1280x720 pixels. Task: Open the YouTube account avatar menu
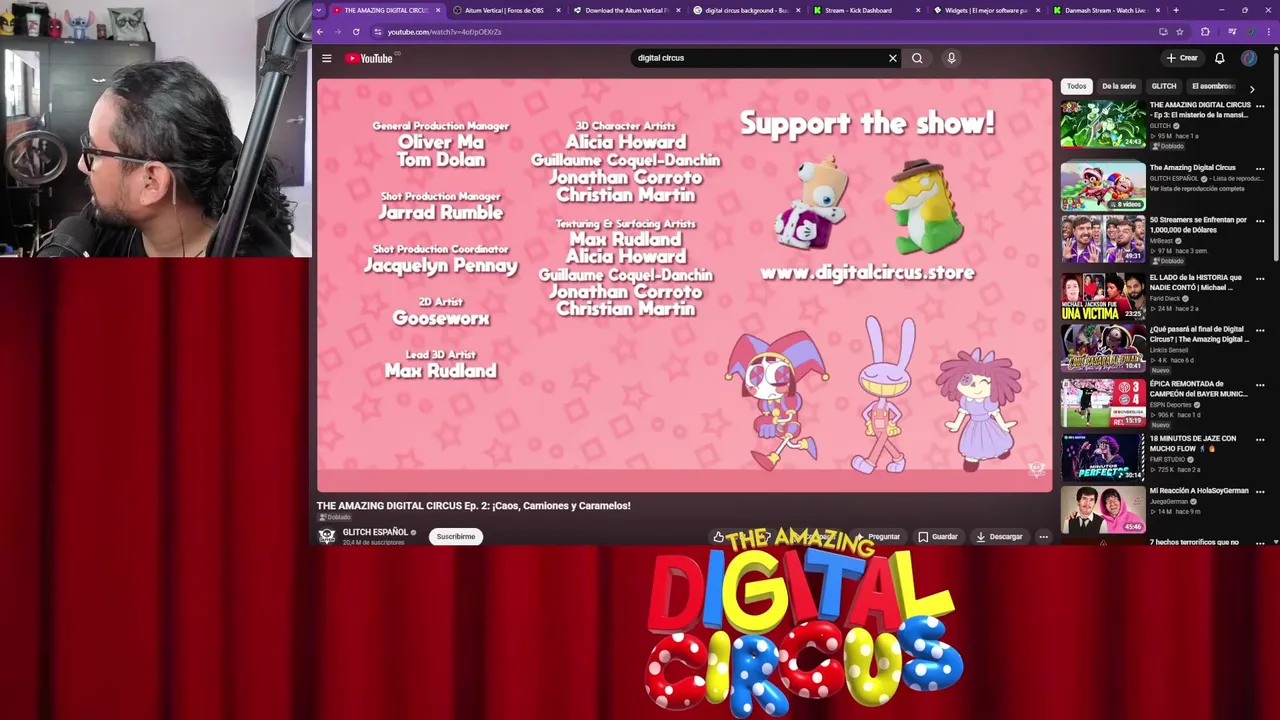coord(1249,58)
